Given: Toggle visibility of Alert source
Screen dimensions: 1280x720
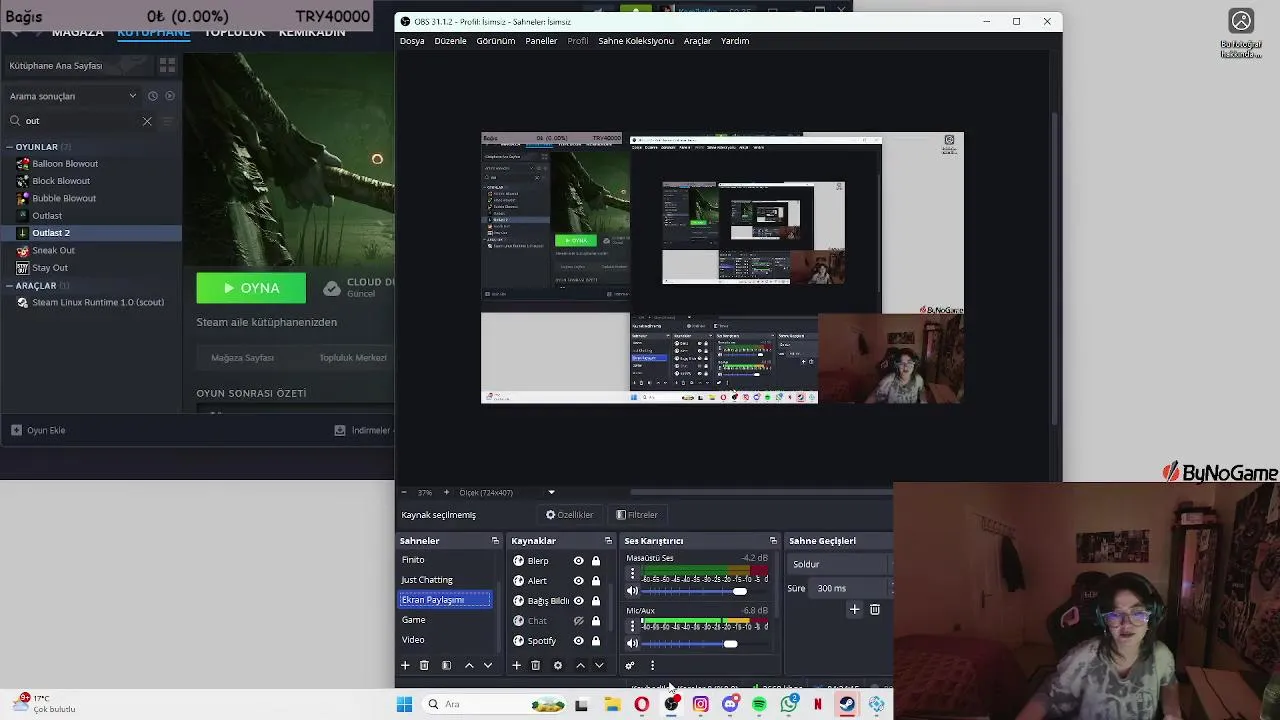Looking at the screenshot, I should [x=578, y=581].
